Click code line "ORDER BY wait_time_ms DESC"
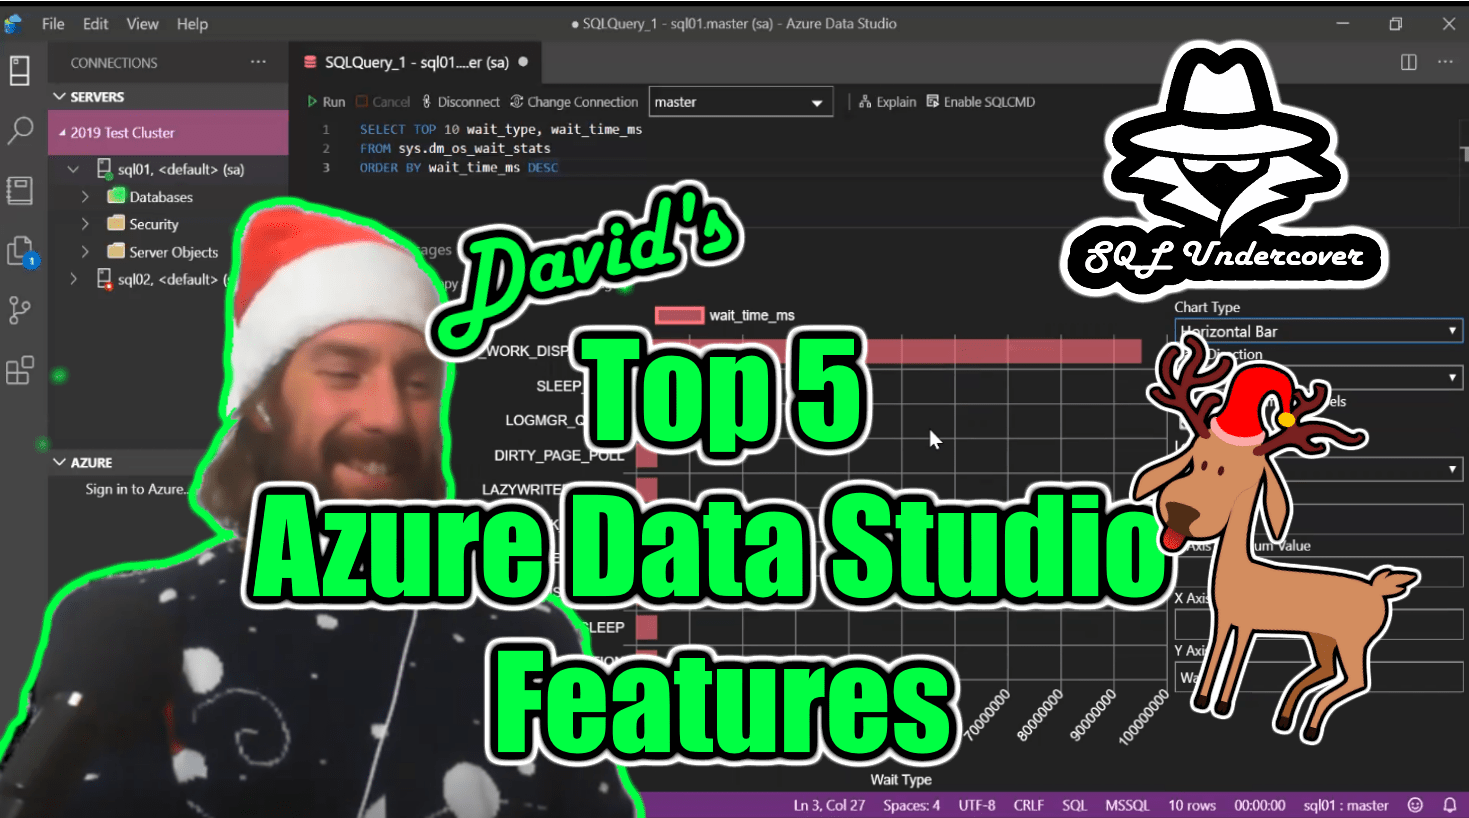This screenshot has height=818, width=1469. 459,167
